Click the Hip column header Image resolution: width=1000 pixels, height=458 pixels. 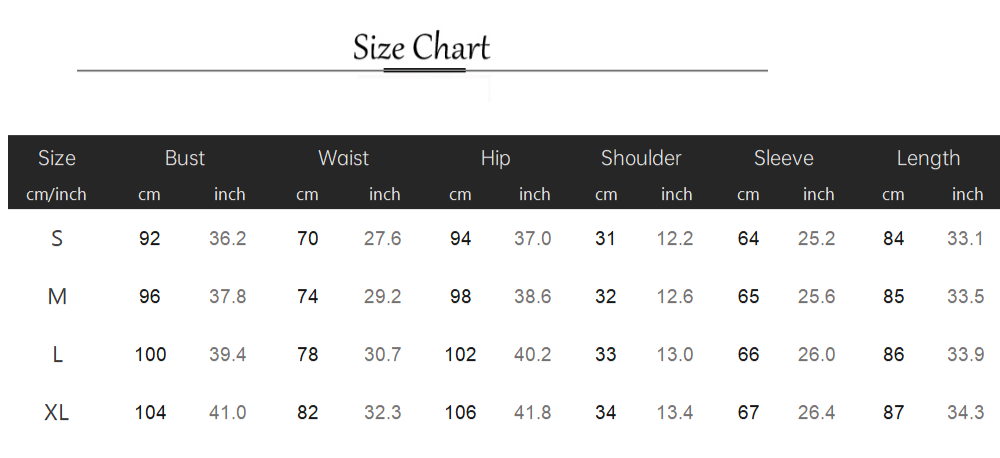pos(495,158)
